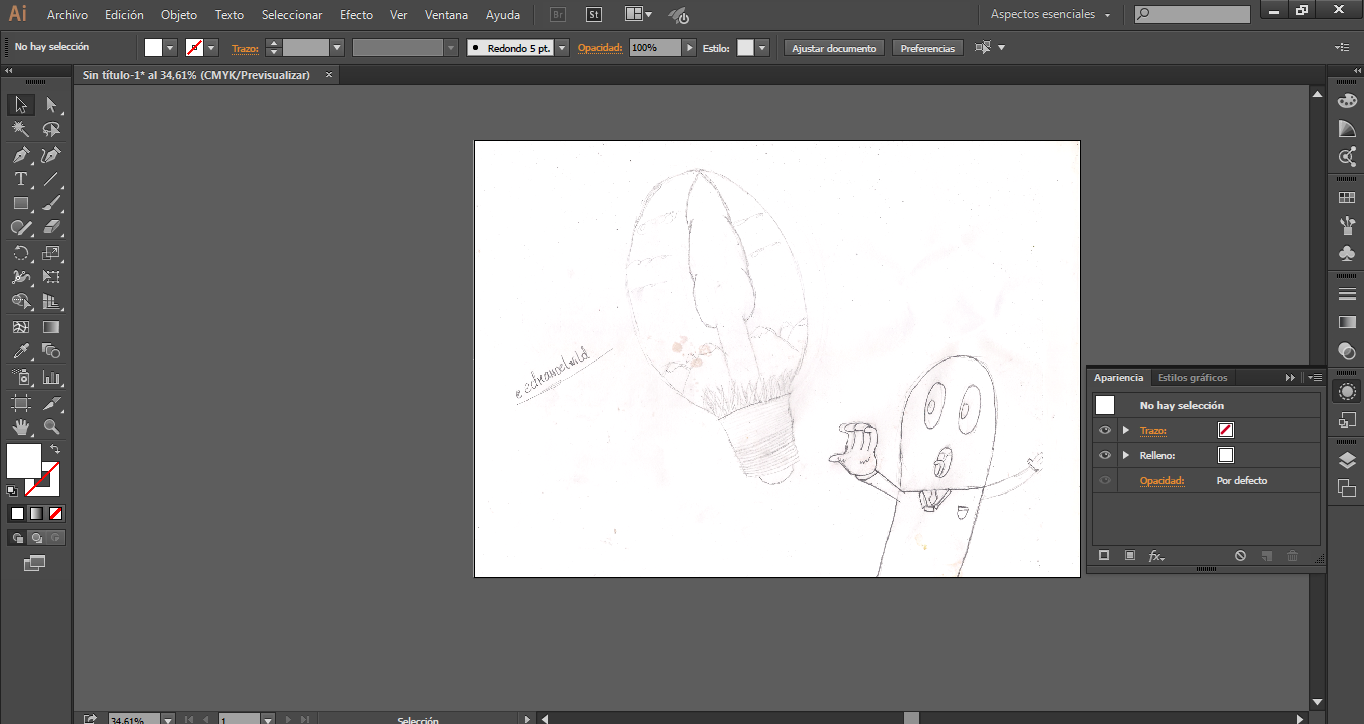Switch to Estilos gráficos tab
1364x724 pixels.
[1192, 378]
